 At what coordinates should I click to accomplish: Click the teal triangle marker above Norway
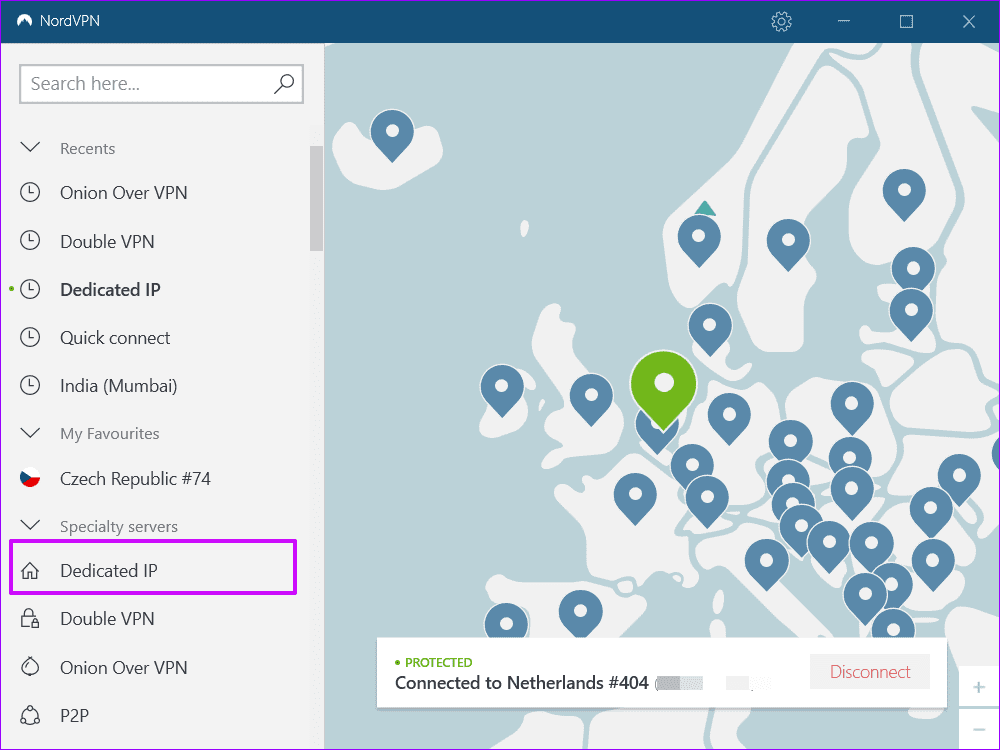coord(705,208)
